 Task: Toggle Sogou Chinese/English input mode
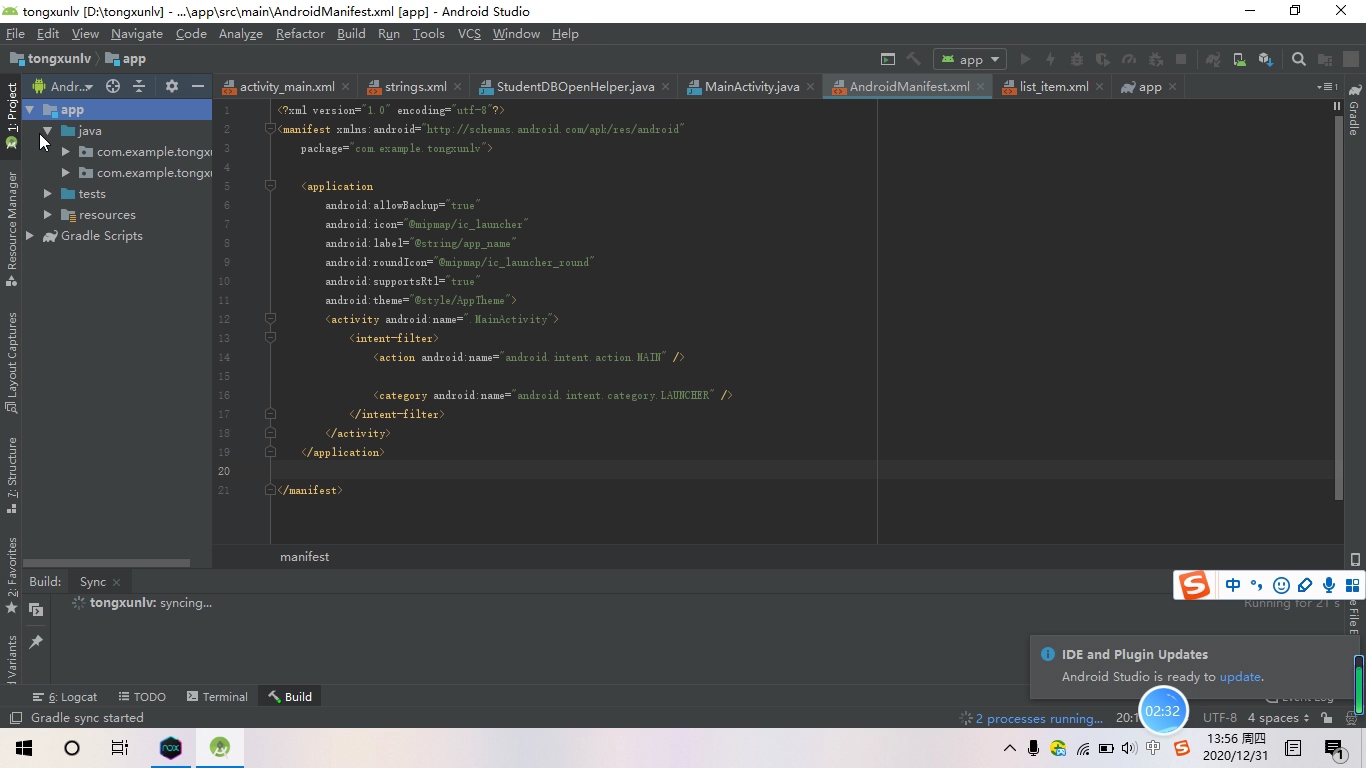(x=1233, y=585)
